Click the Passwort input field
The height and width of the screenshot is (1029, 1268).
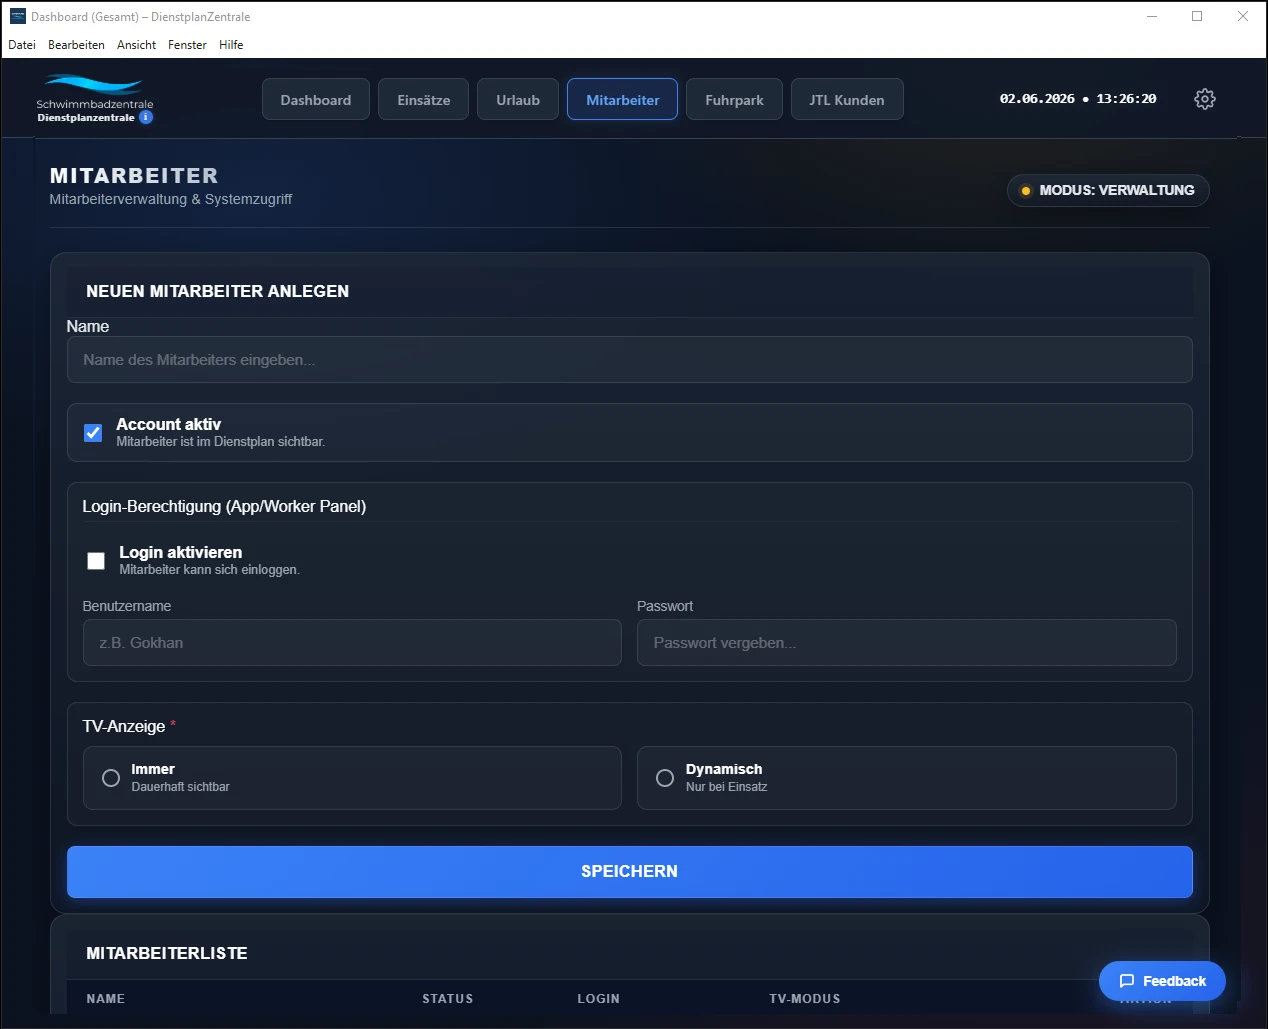click(x=907, y=643)
